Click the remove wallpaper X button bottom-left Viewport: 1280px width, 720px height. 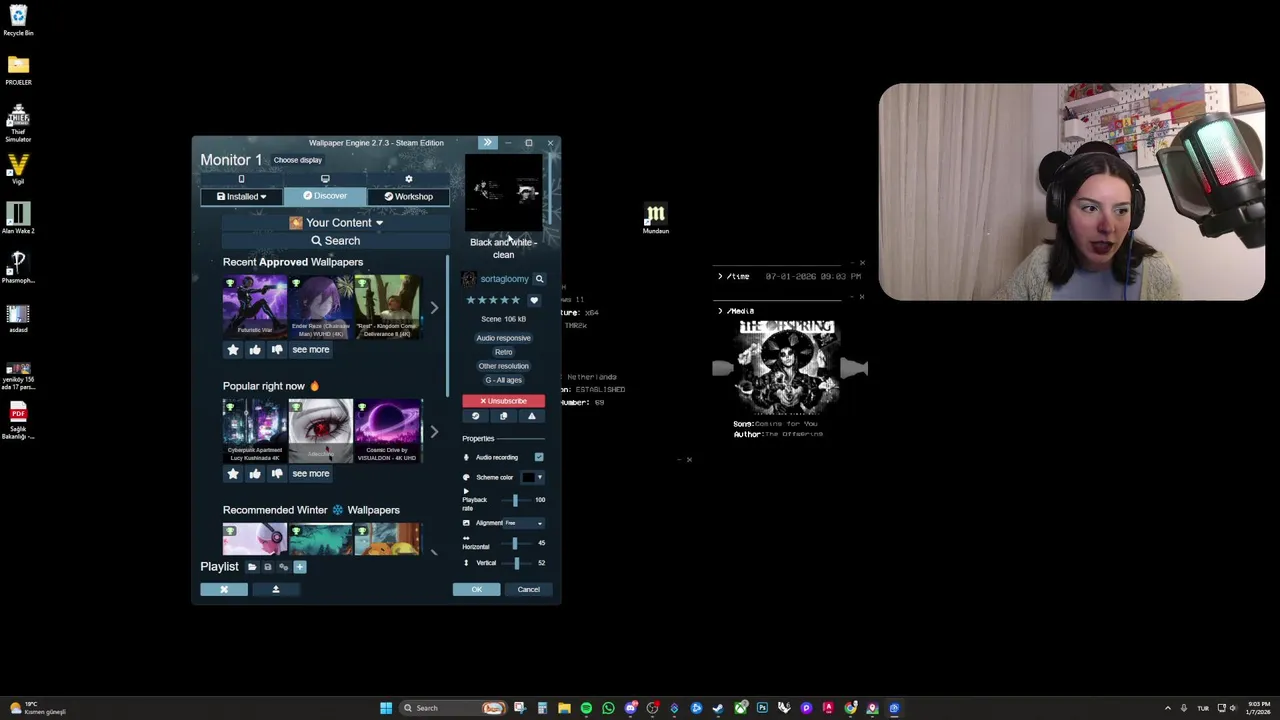point(224,589)
